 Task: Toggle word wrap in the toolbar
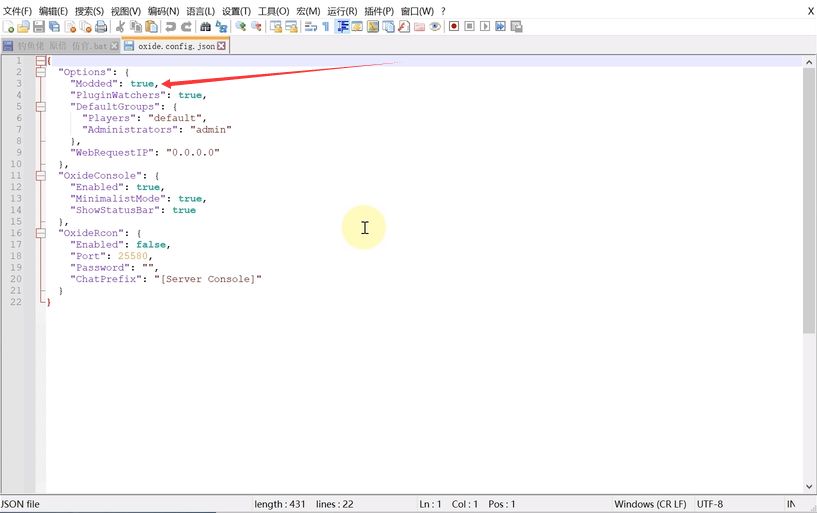click(310, 27)
